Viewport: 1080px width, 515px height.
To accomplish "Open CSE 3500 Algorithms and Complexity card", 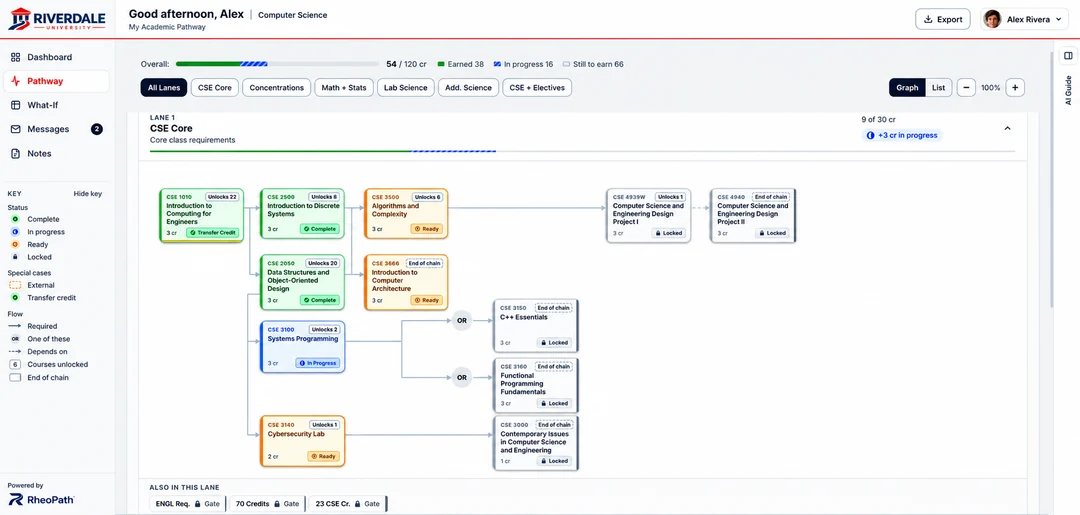I will click(x=406, y=213).
